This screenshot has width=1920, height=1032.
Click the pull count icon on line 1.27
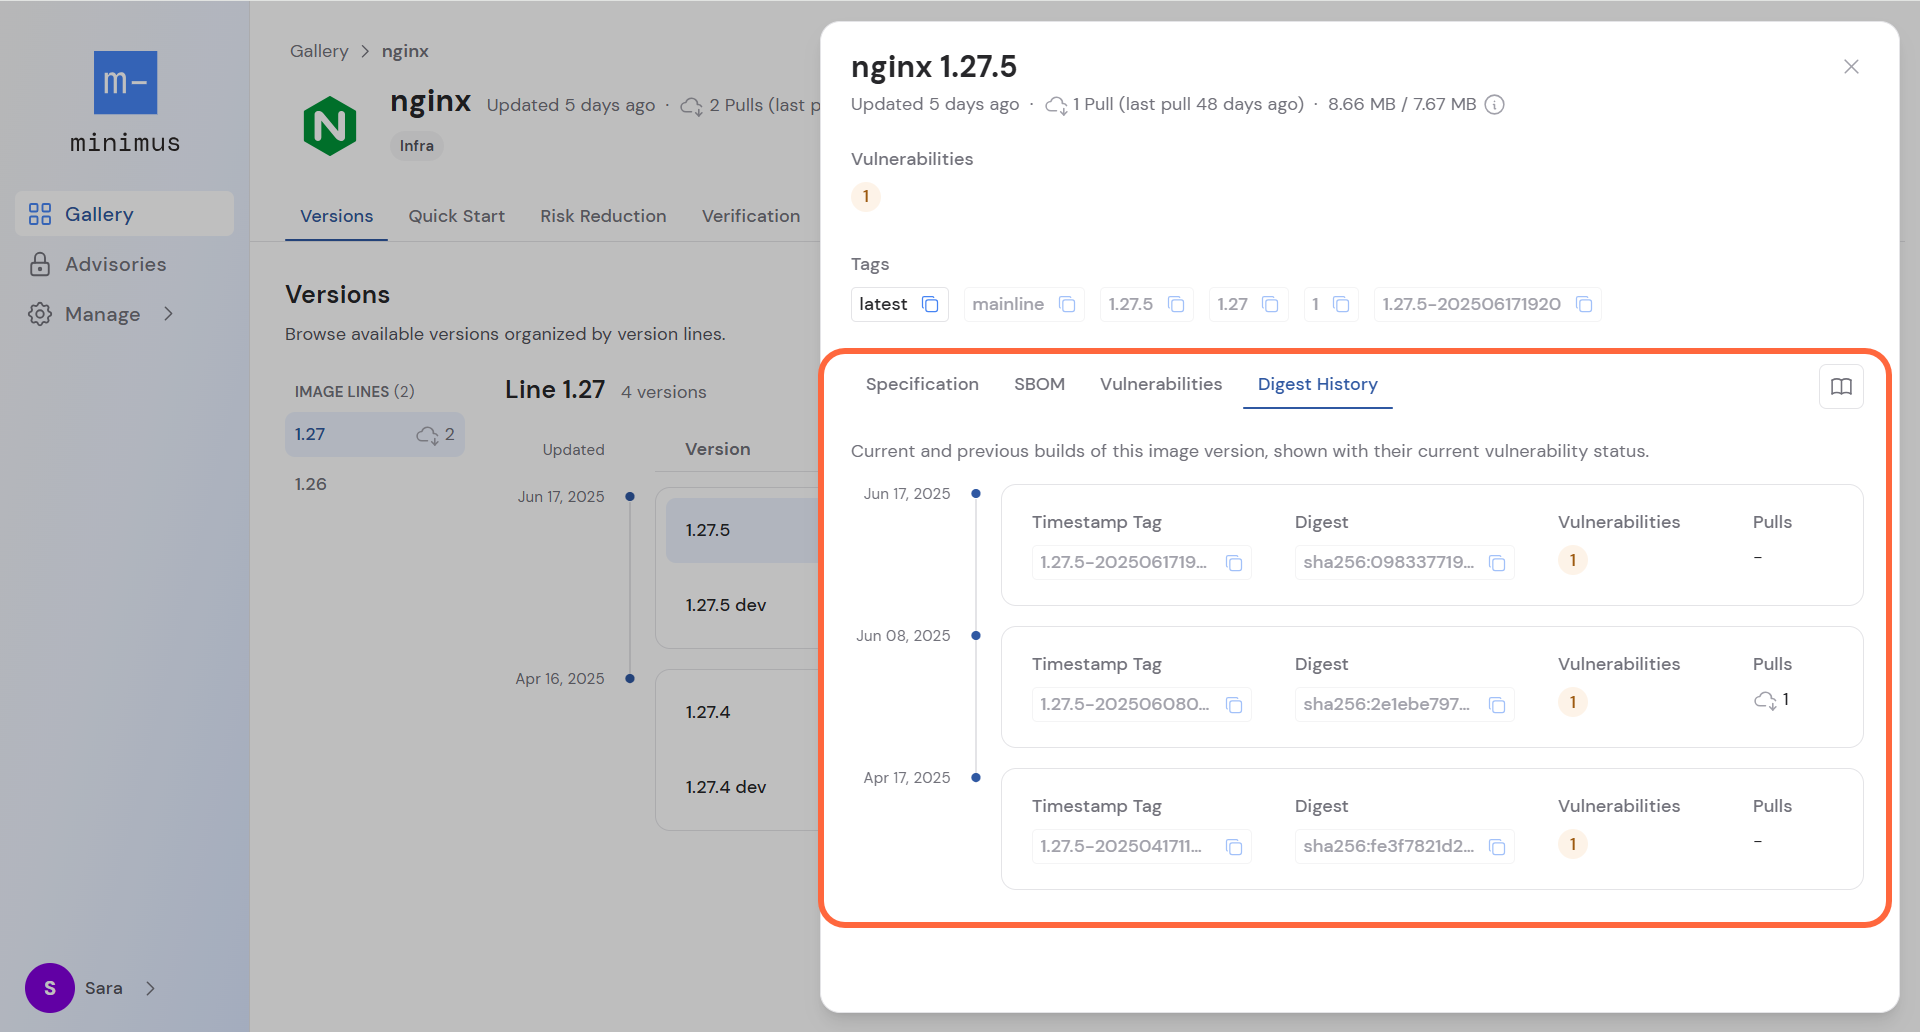428,435
